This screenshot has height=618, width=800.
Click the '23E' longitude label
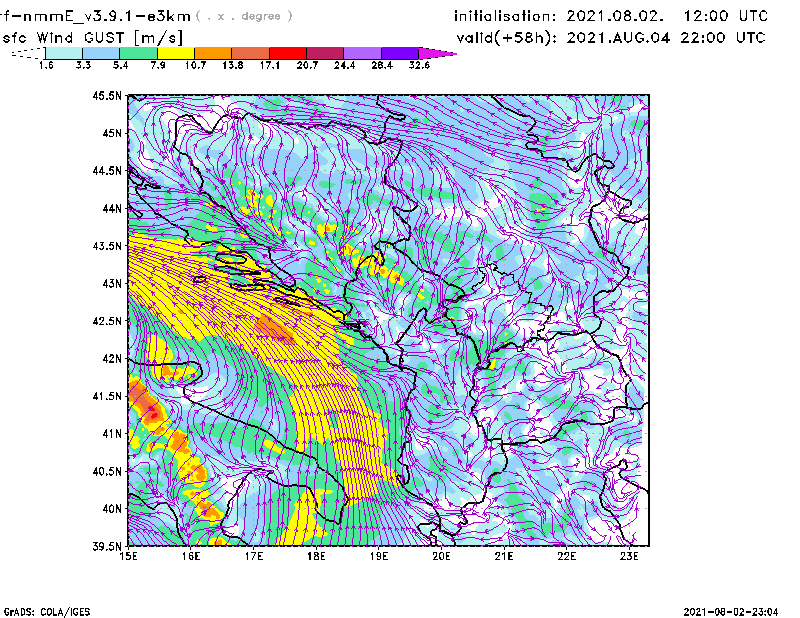point(629,556)
